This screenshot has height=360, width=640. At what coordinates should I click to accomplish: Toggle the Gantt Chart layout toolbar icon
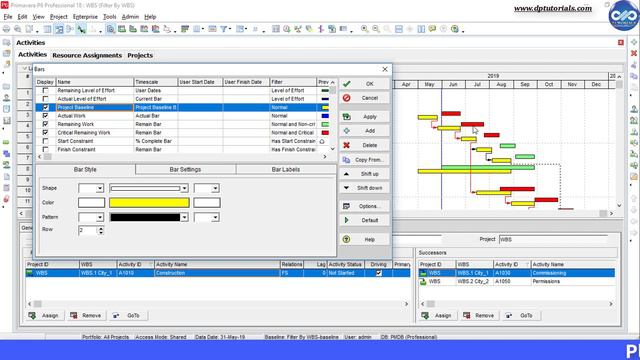pos(59,29)
